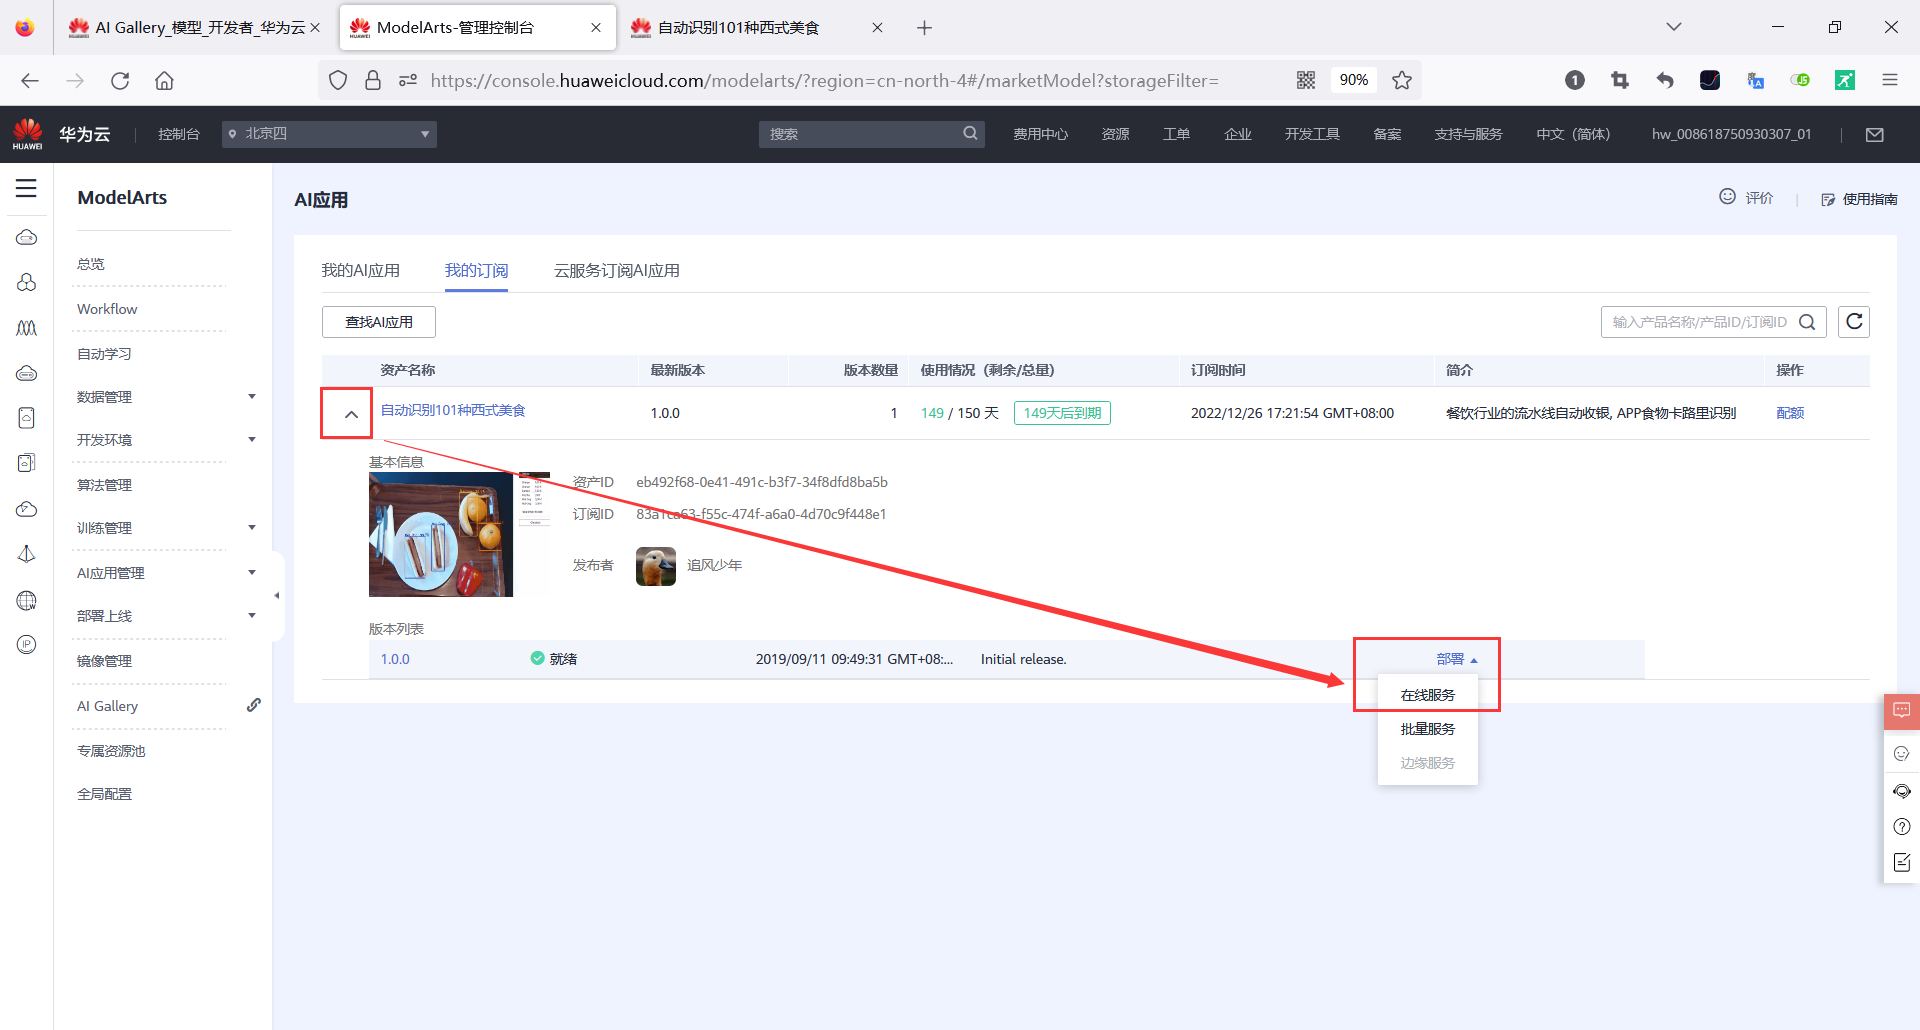The image size is (1920, 1030).
Task: Open Workflow in the sidebar
Action: tap(107, 309)
